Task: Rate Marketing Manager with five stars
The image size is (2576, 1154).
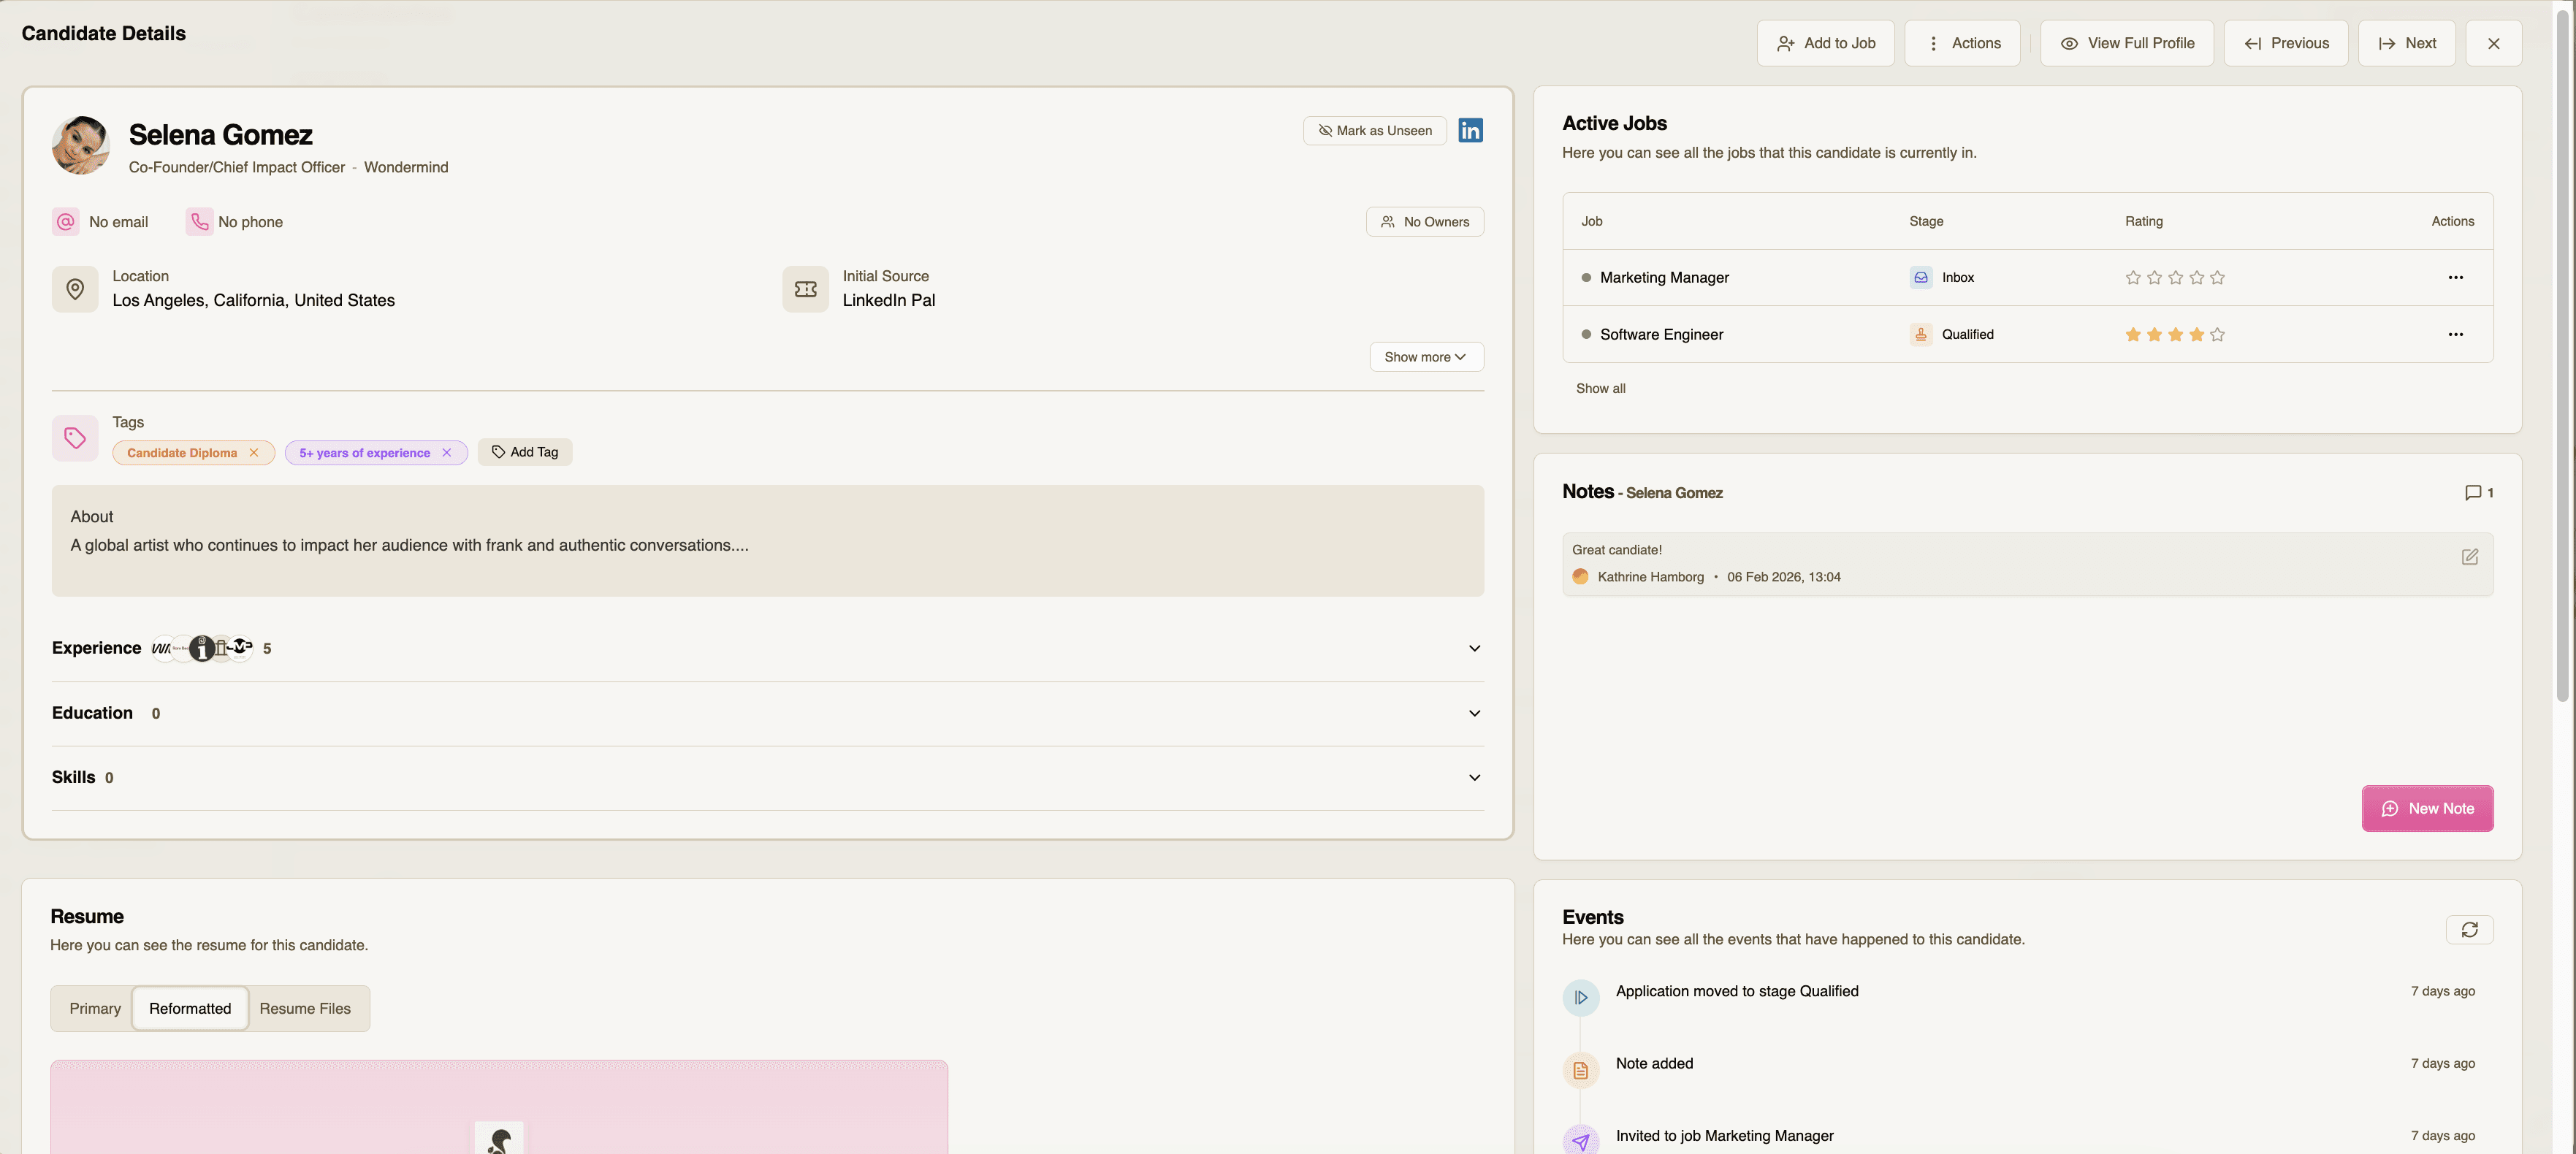Action: click(2217, 278)
